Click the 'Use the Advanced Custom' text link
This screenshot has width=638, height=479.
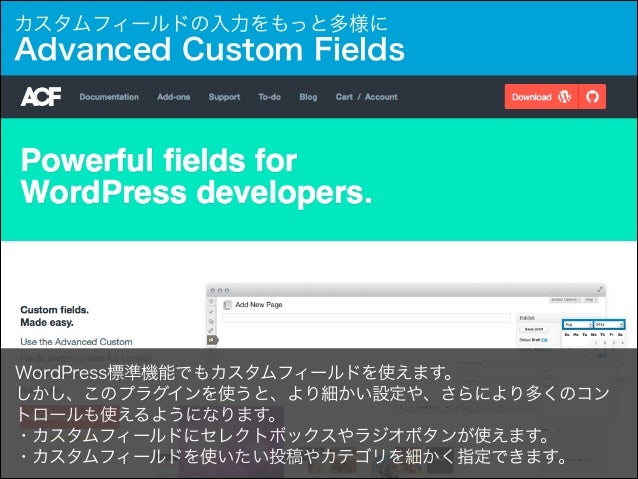(x=76, y=342)
